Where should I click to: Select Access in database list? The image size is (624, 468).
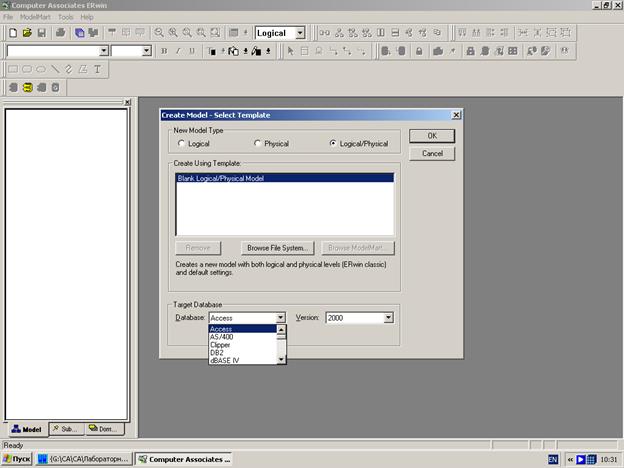tap(243, 329)
